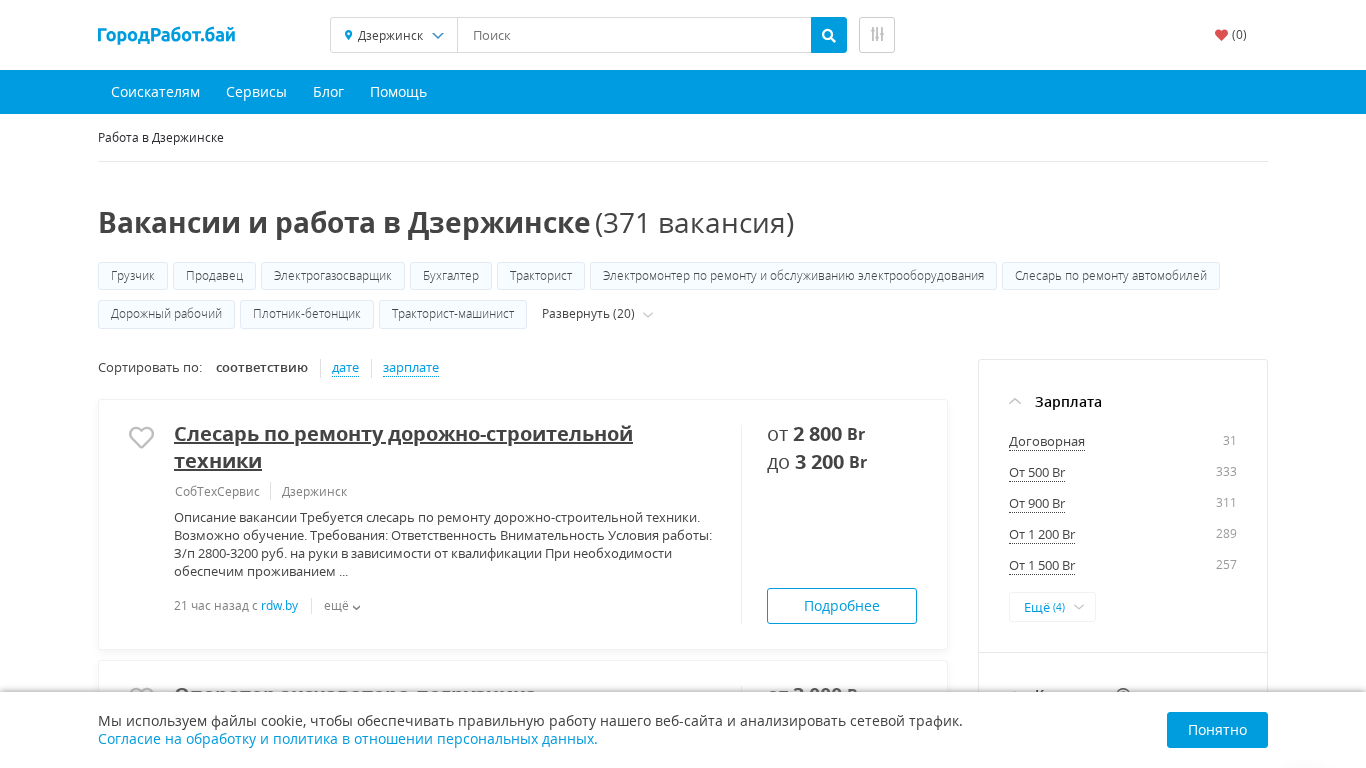Select Электромонтер по ремонту tag
The width and height of the screenshot is (1366, 768).
(793, 276)
